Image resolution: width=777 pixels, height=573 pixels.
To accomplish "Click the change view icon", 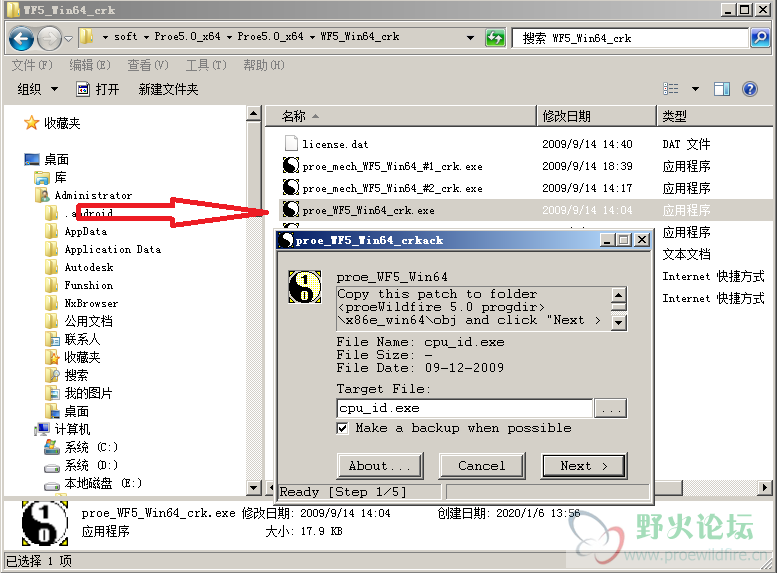I will [670, 89].
